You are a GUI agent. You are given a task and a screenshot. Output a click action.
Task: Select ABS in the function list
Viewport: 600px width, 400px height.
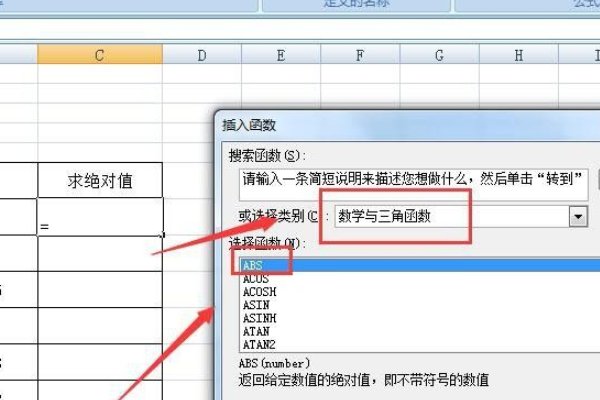click(x=420, y=265)
